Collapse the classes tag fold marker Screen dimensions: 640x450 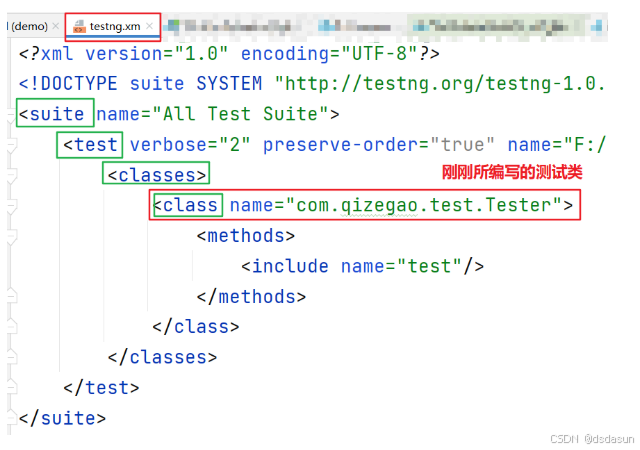[x=11, y=176]
